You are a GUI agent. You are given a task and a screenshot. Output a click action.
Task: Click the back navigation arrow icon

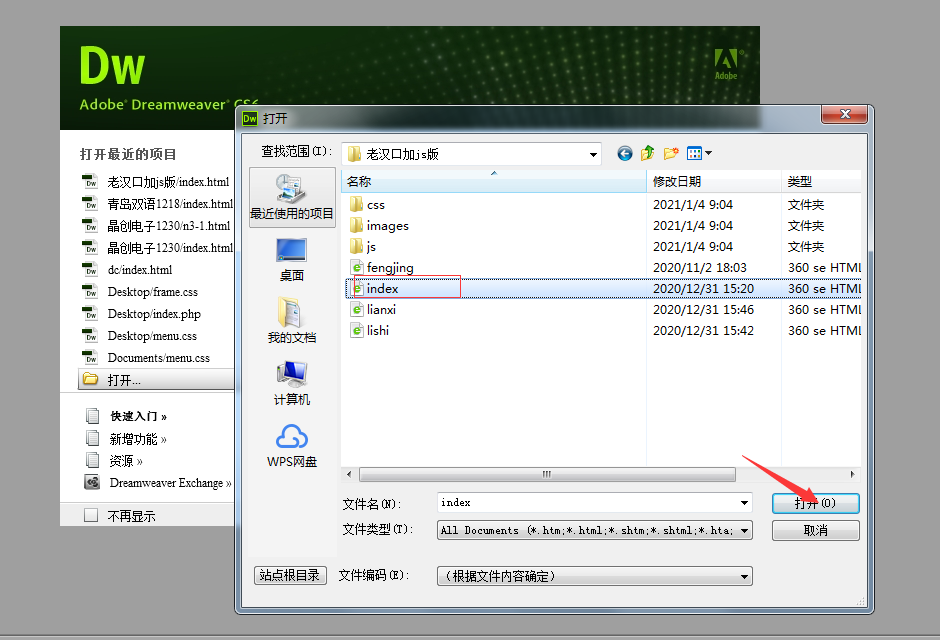625,153
